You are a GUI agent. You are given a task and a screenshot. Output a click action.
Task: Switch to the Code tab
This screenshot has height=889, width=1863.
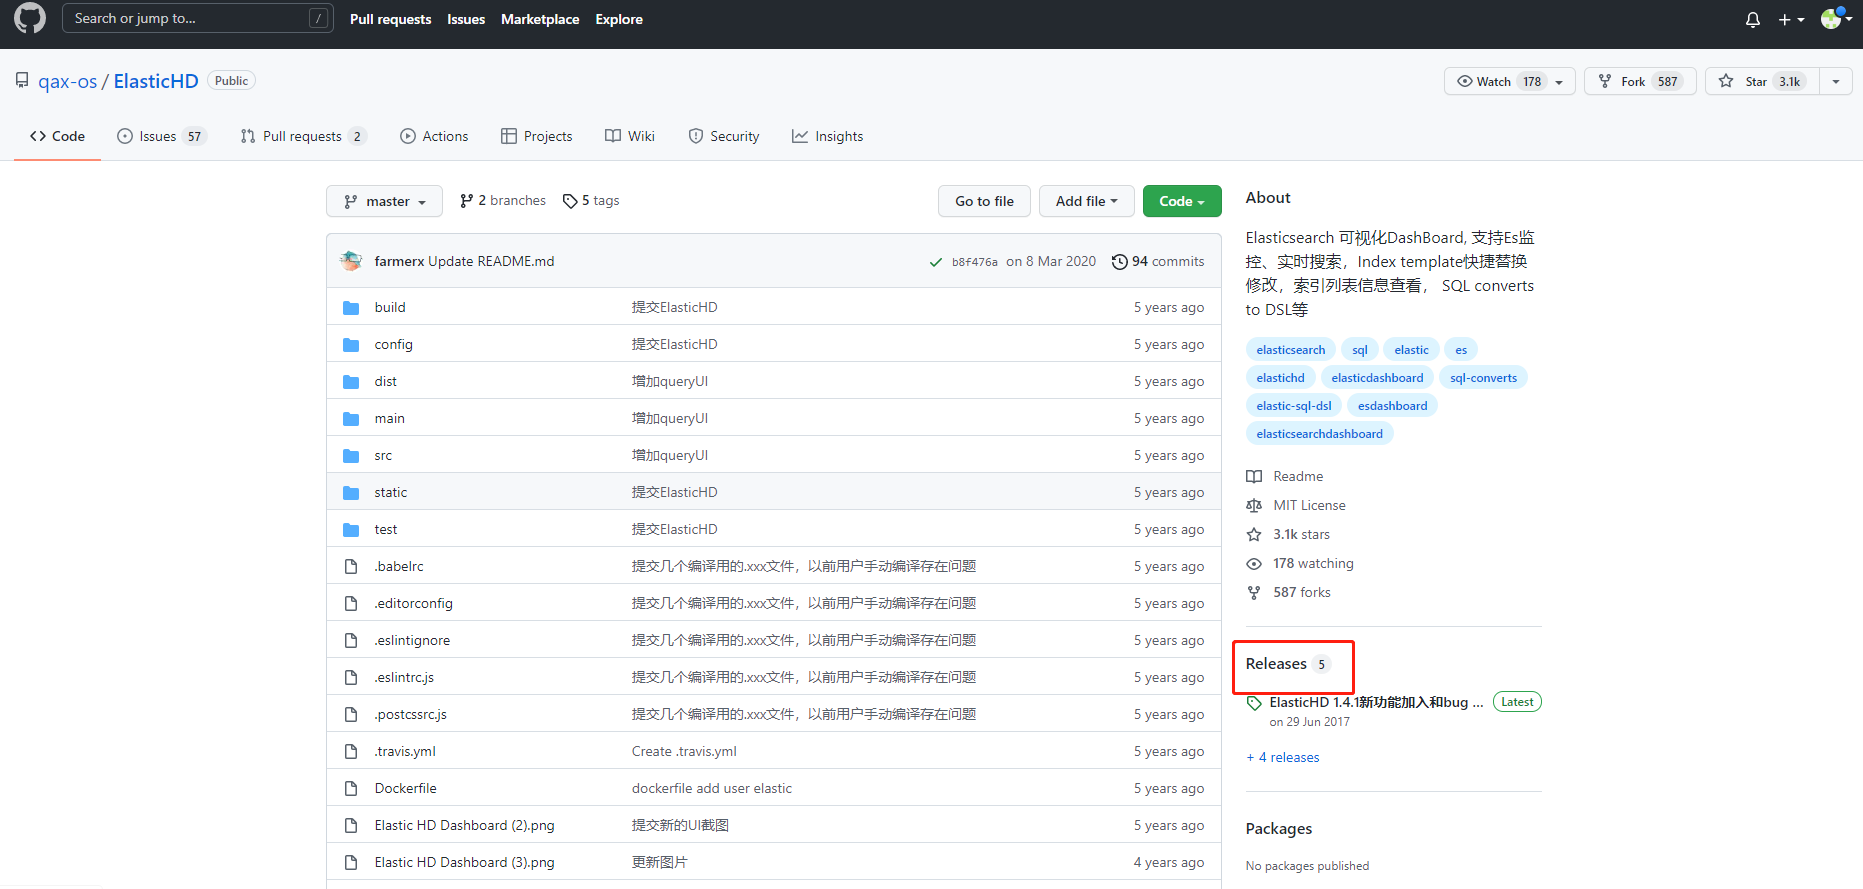point(57,136)
